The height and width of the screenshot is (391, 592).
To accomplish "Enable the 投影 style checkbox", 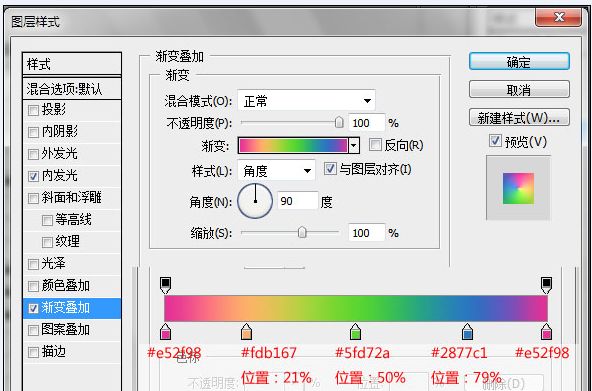I will point(33,110).
